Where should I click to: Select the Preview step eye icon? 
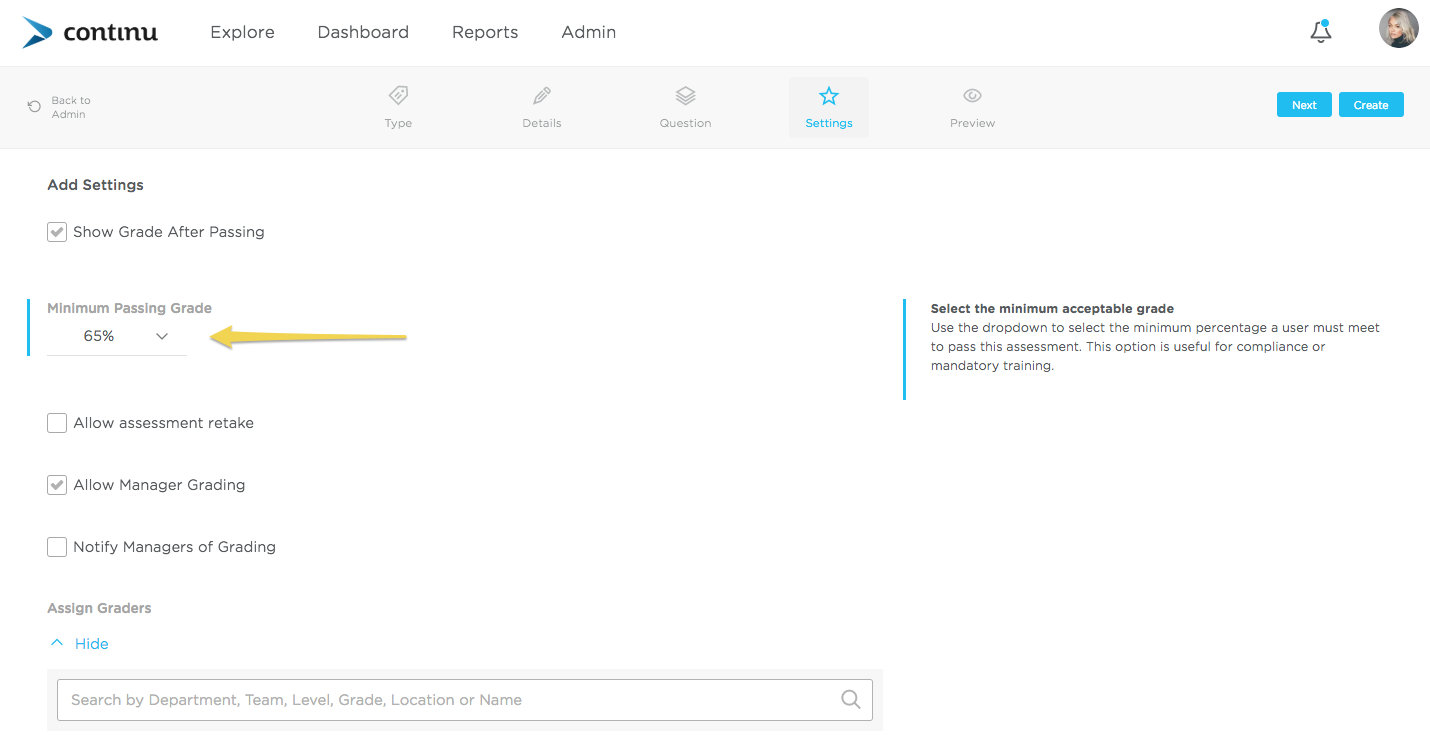[x=972, y=96]
